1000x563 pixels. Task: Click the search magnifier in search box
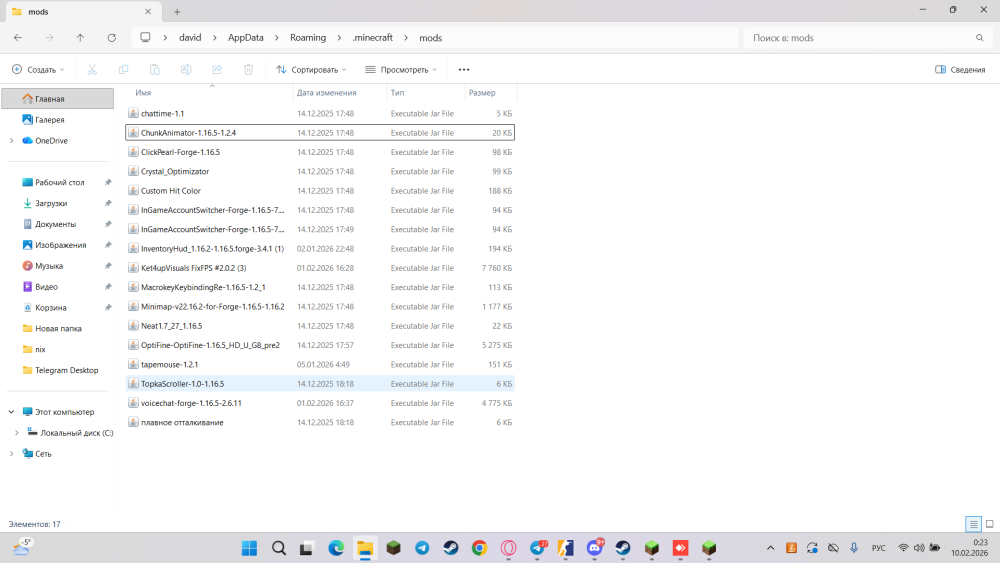[980, 38]
